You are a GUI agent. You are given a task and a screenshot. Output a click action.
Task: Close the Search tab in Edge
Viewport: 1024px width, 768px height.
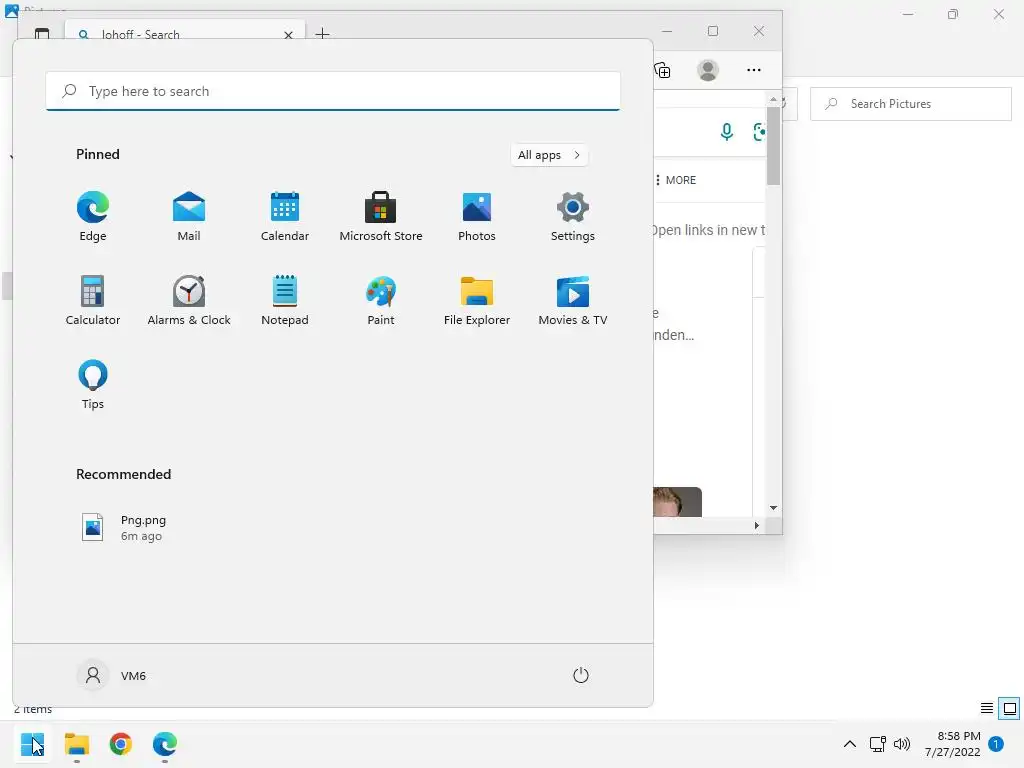pyautogui.click(x=288, y=35)
